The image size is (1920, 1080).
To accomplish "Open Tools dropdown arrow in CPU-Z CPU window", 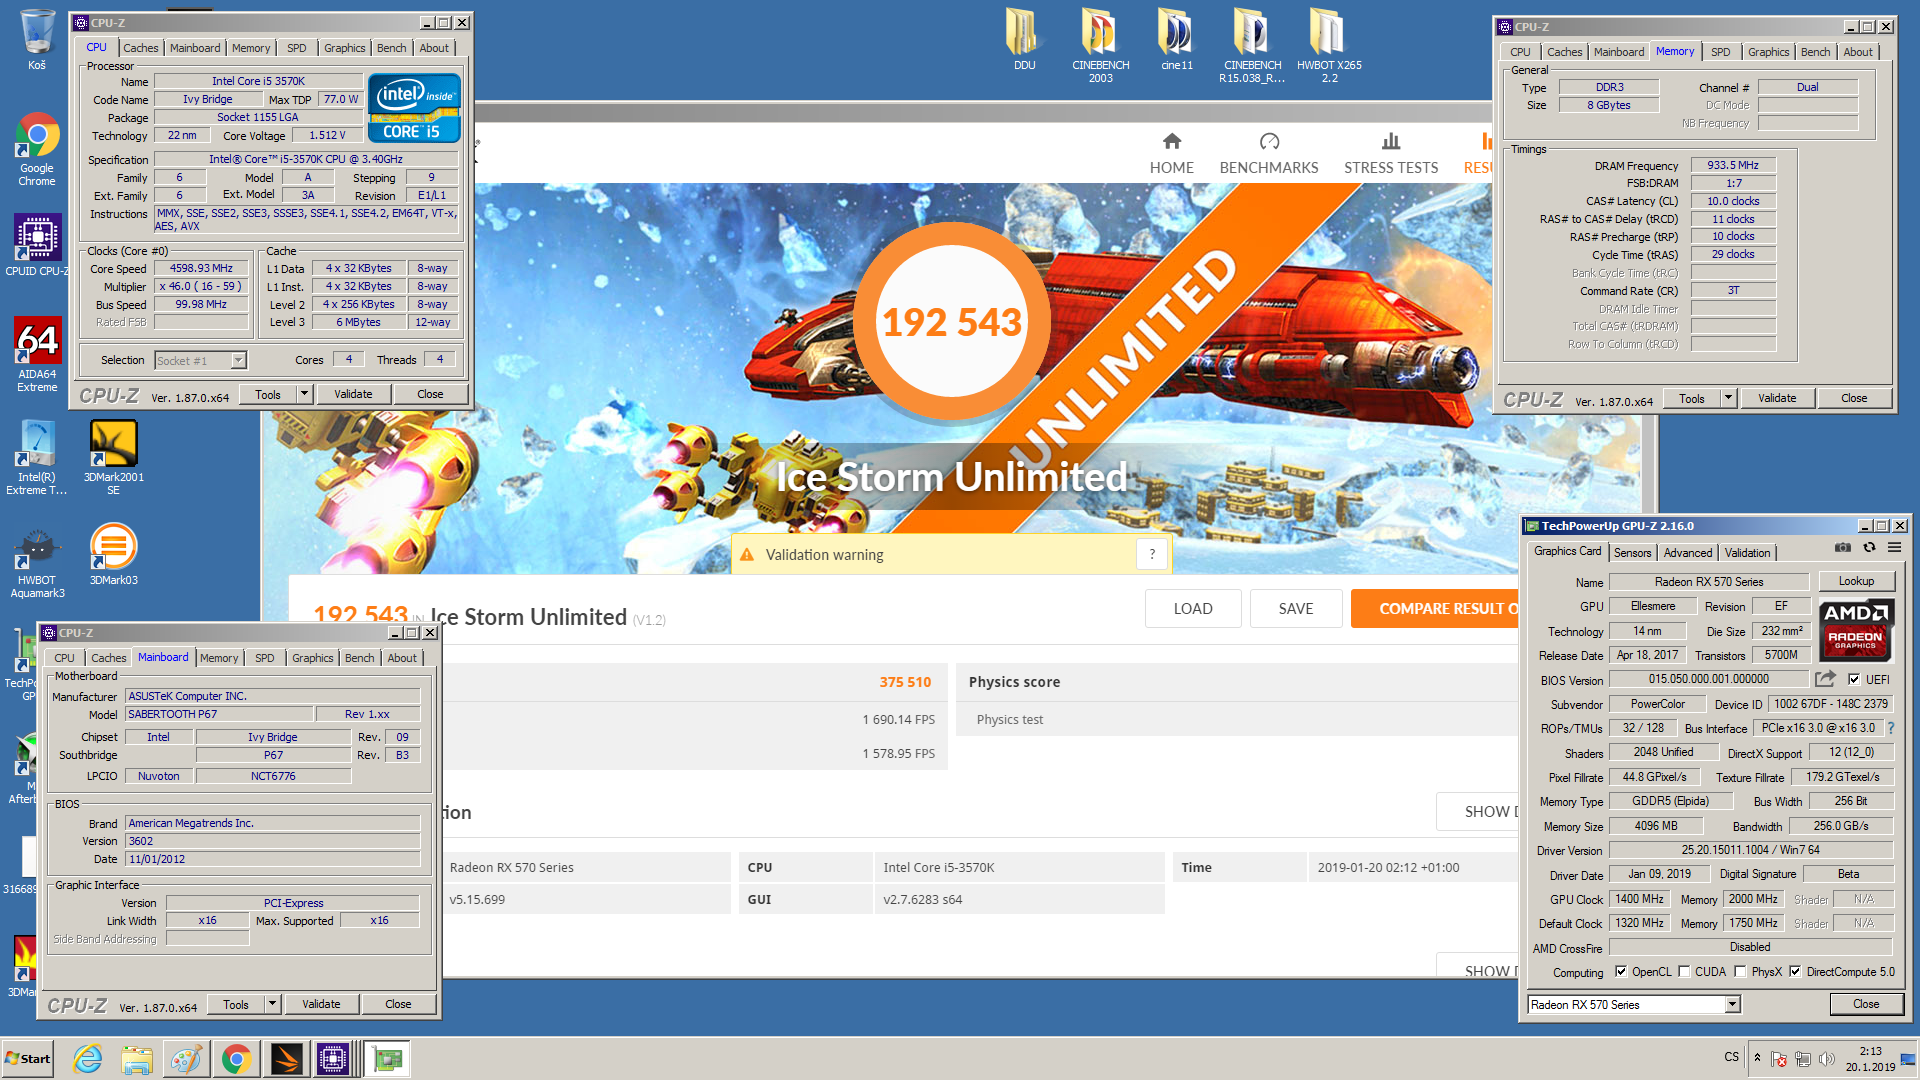I will pos(304,394).
